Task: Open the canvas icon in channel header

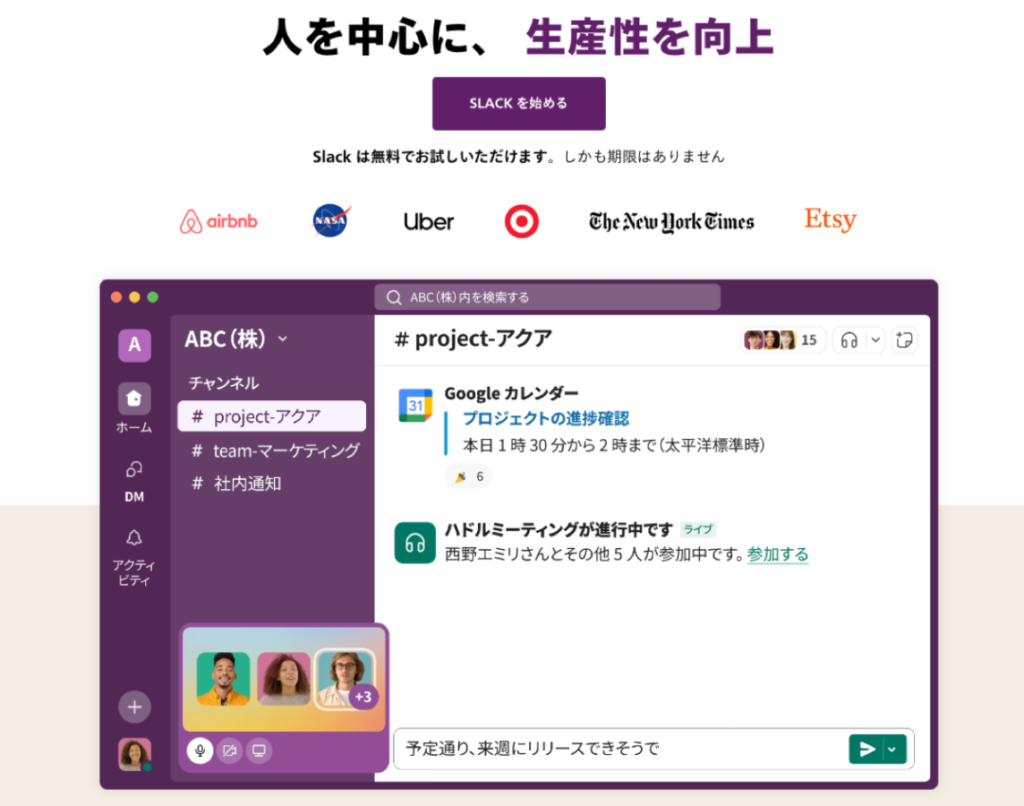Action: coord(904,340)
